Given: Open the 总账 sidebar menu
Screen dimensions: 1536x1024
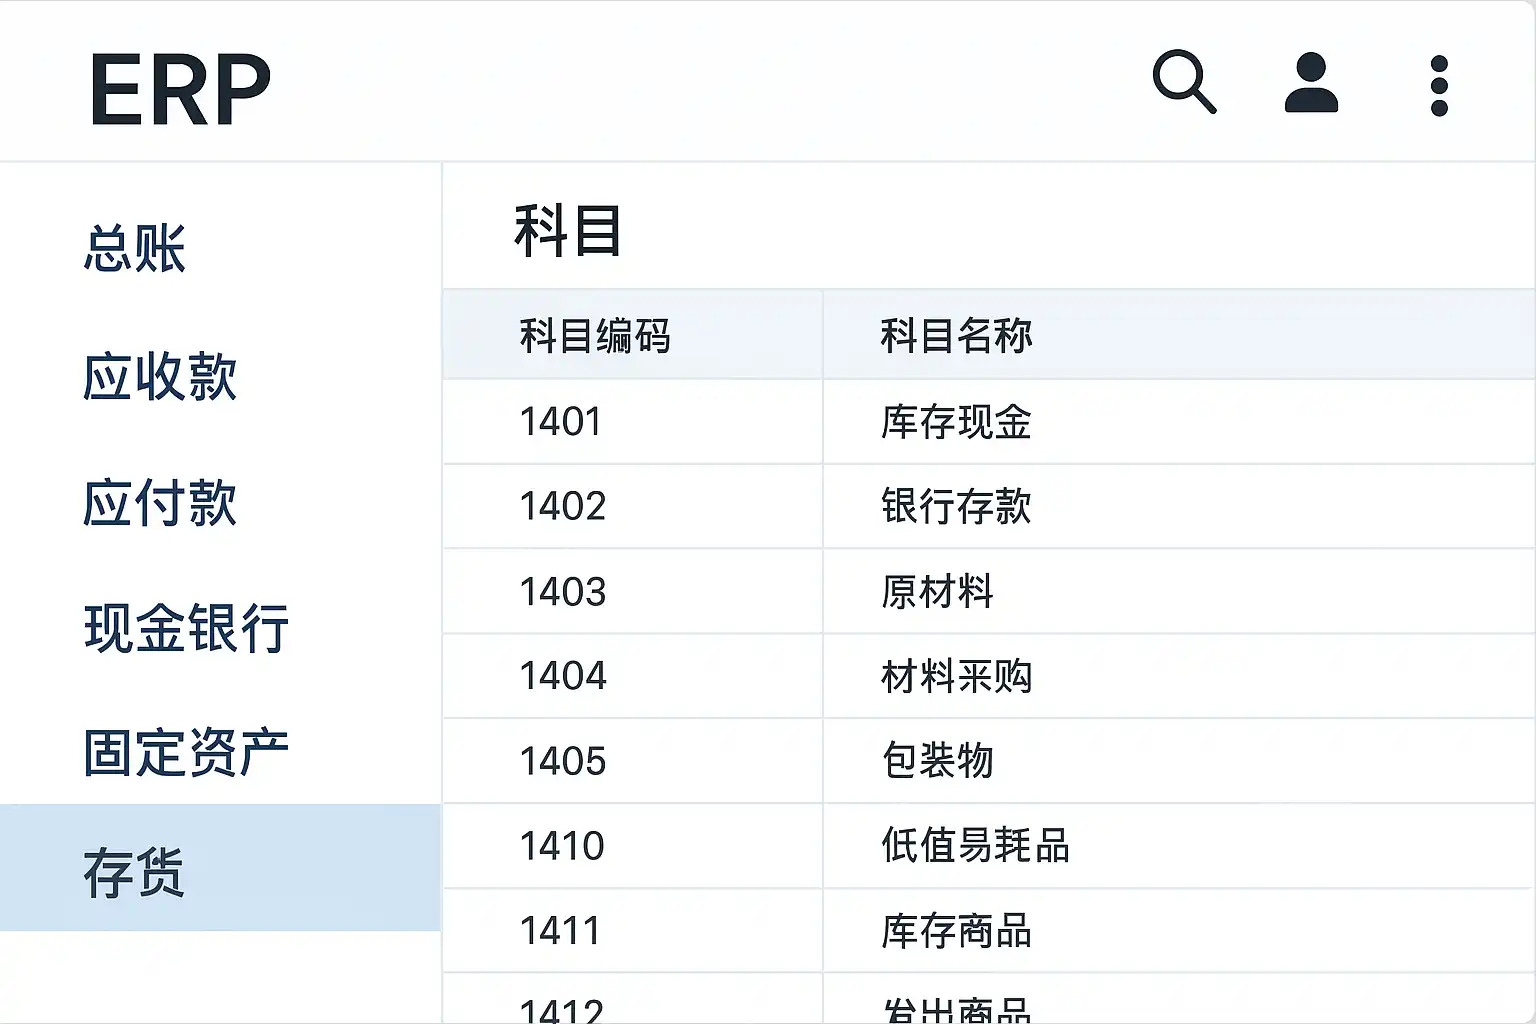Looking at the screenshot, I should click(x=135, y=248).
